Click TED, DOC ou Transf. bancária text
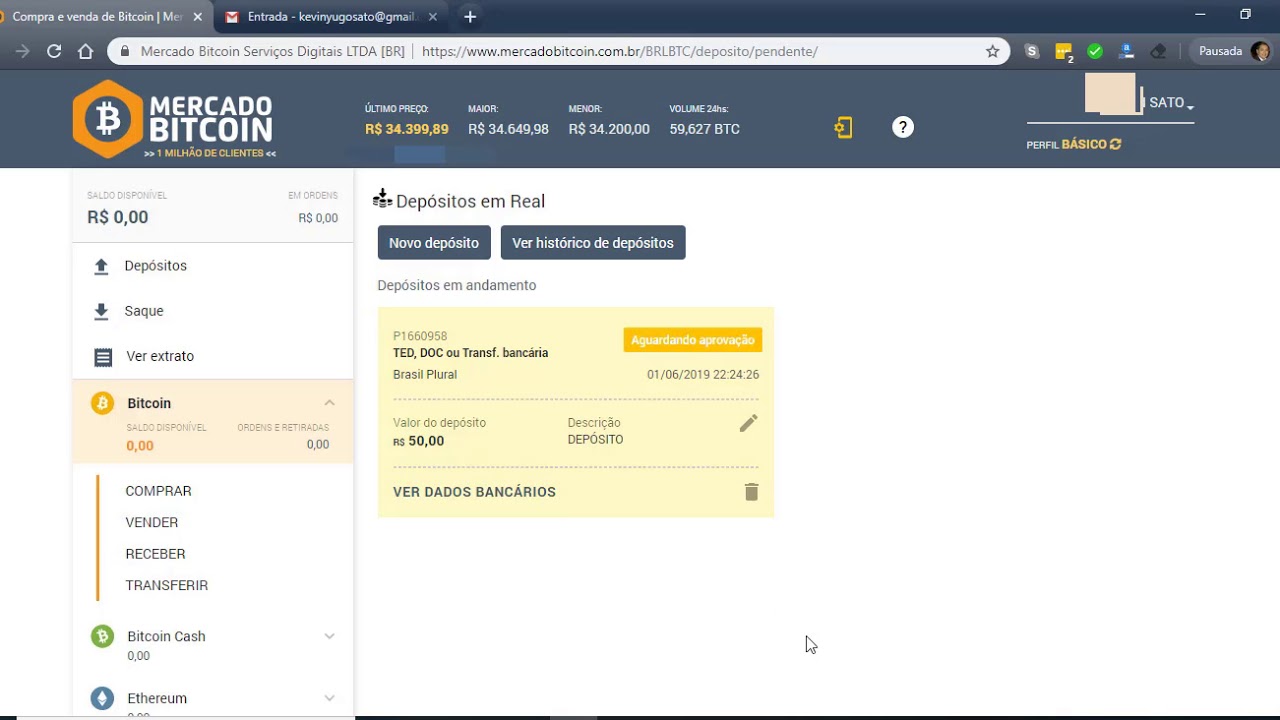Screen dimensions: 1280x720 pyautogui.click(x=471, y=353)
